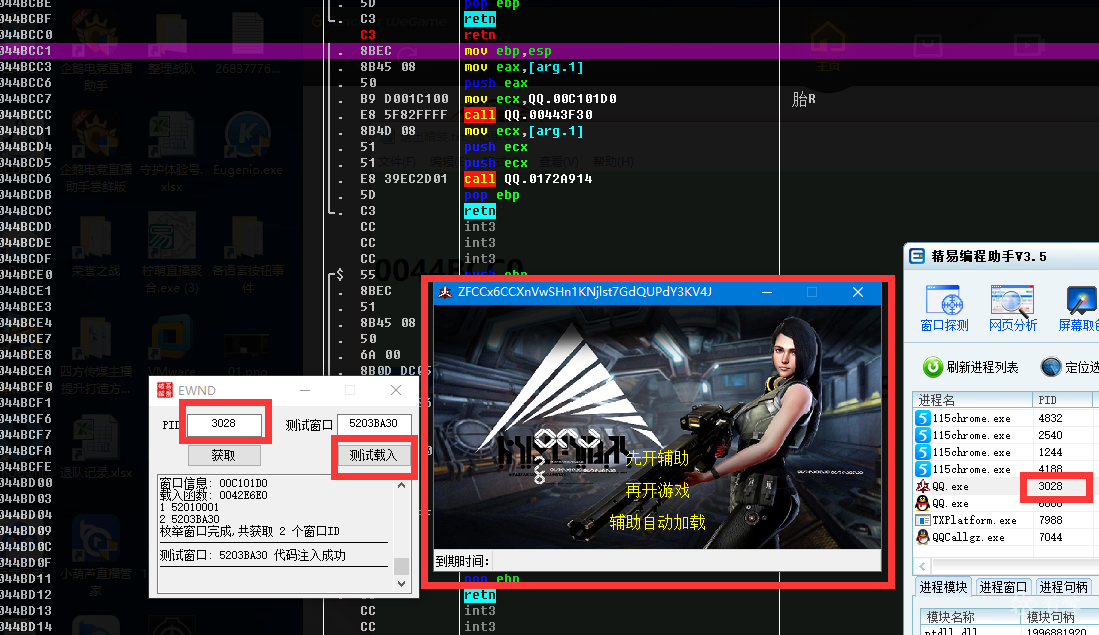The width and height of the screenshot is (1099, 635).
Task: Click the 模块句柄 column header
Action: click(x=1058, y=617)
